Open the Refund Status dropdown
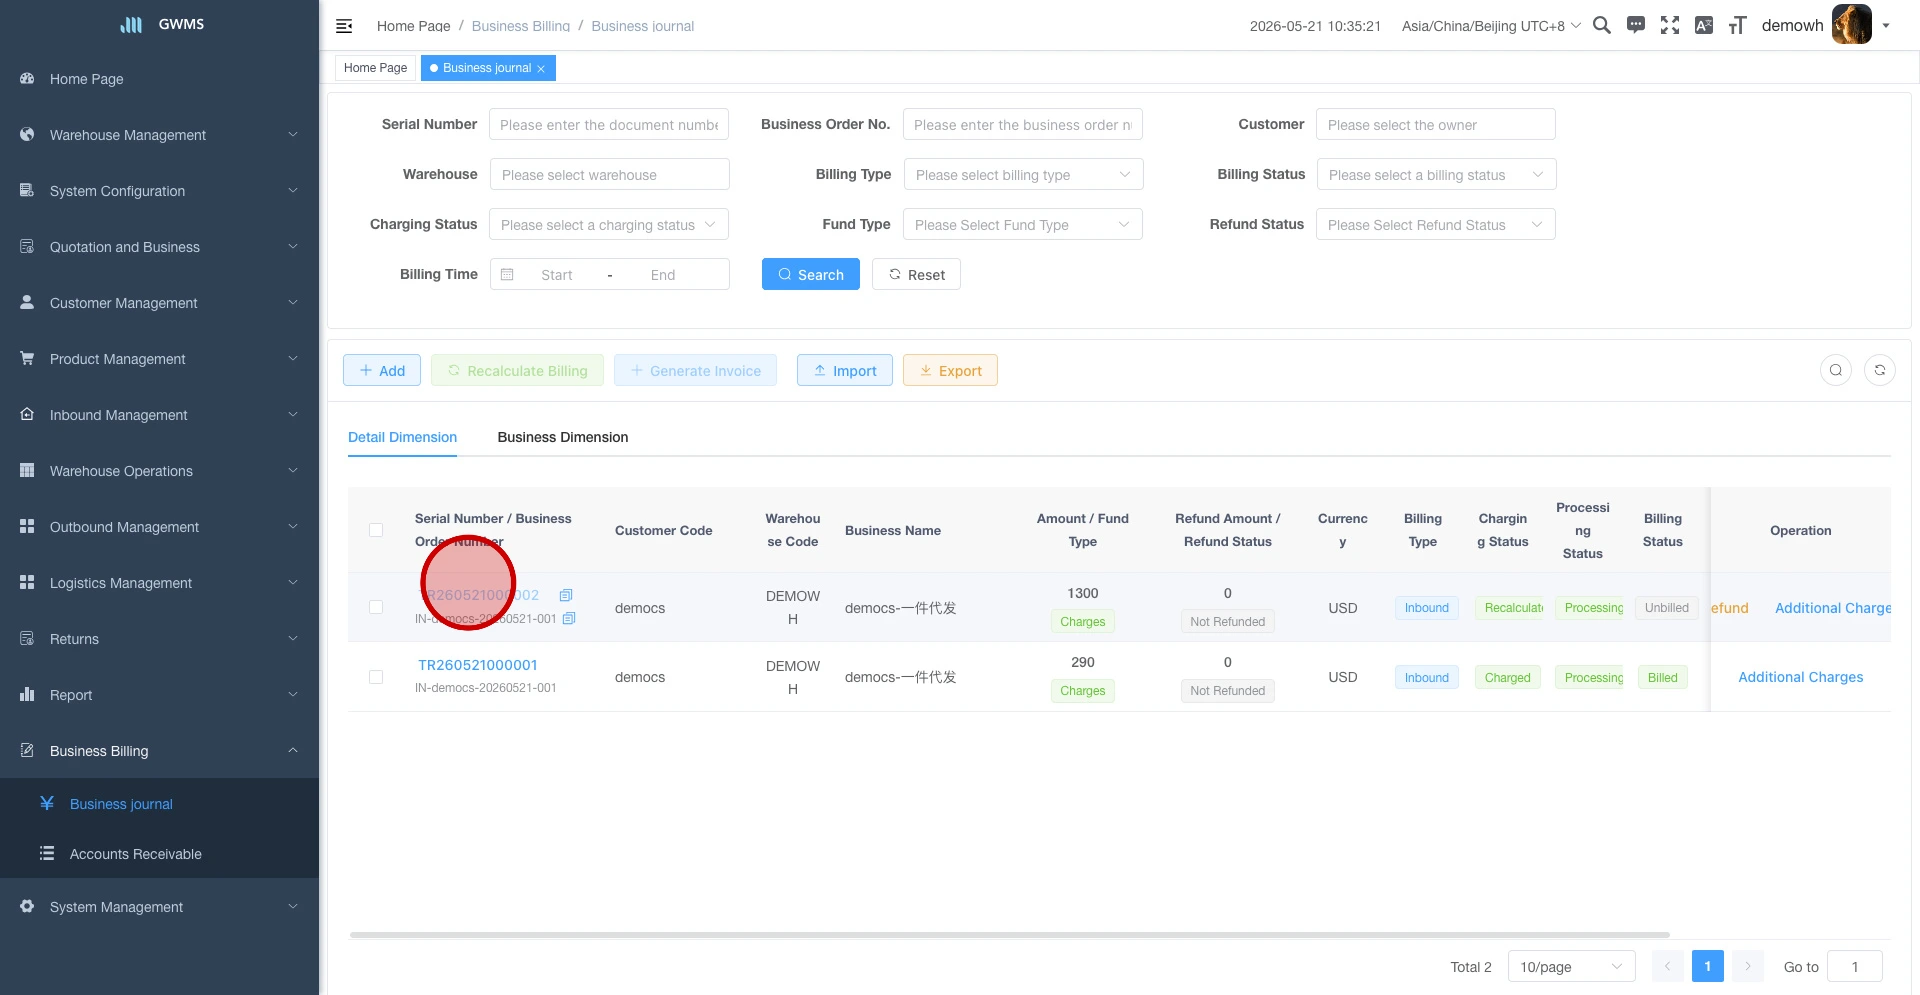Screen dimensions: 1920x995 (1436, 224)
